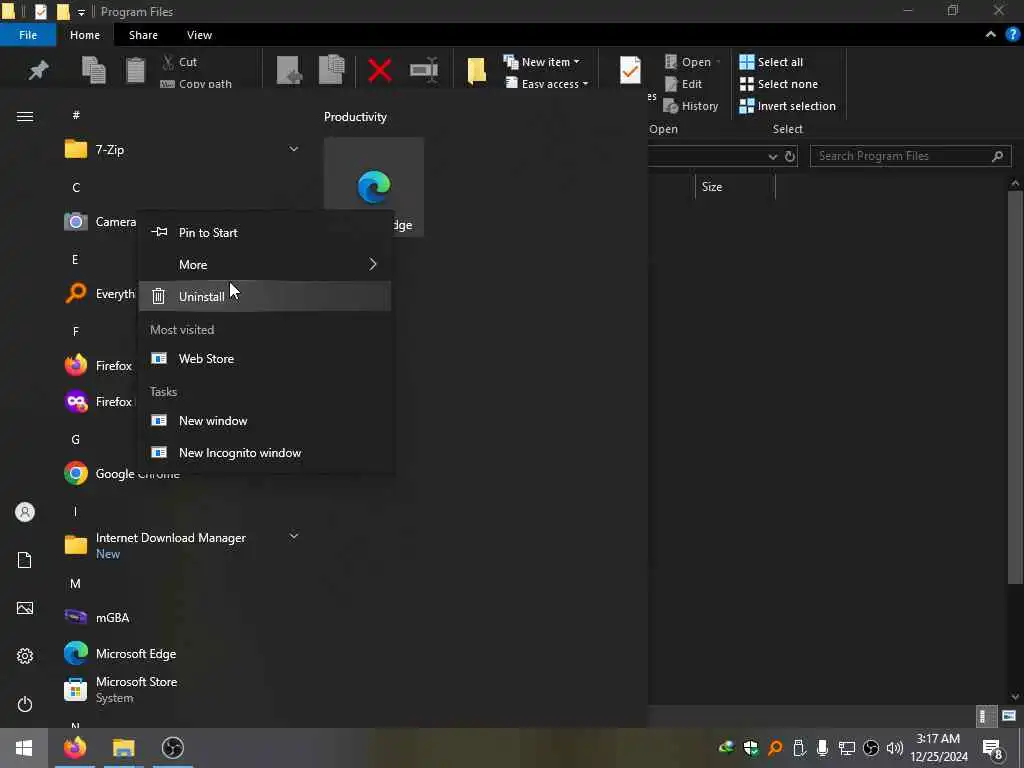Click Select none
The height and width of the screenshot is (768, 1024).
(x=778, y=84)
